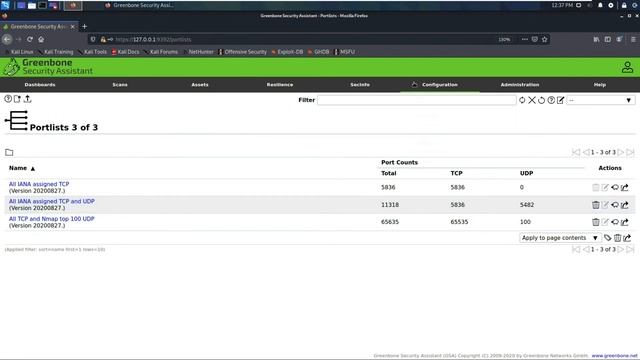This screenshot has height=360, width=640.
Task: Move page contents to trashcan
Action: pos(617,238)
